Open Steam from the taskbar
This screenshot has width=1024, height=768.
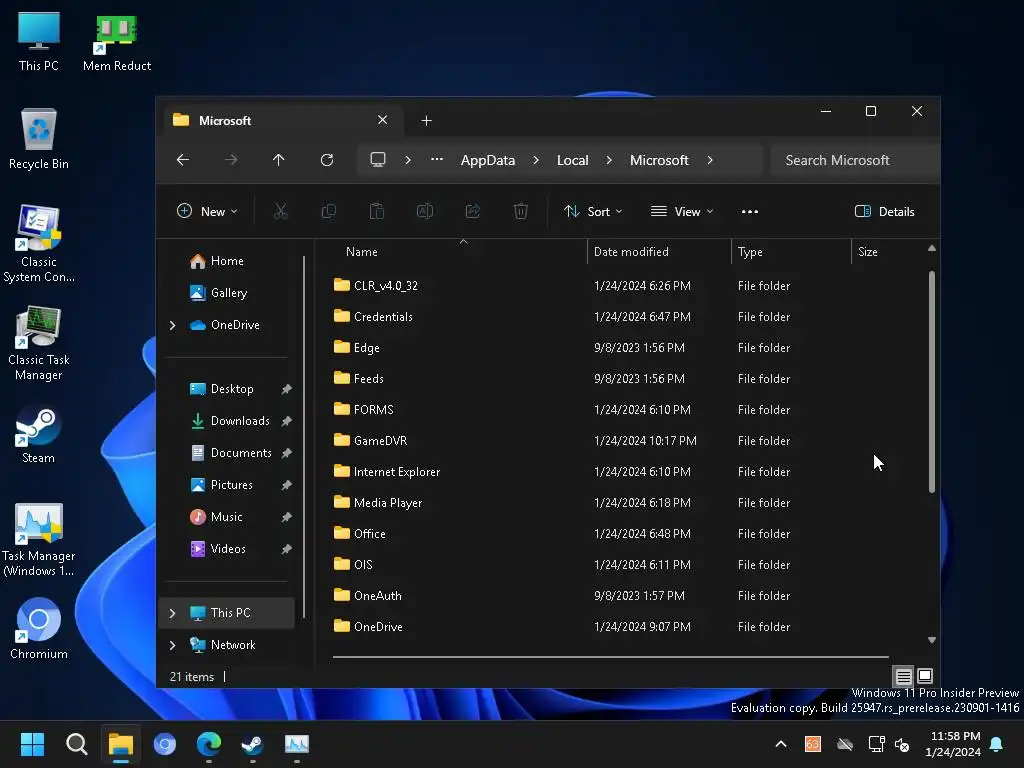coord(253,744)
